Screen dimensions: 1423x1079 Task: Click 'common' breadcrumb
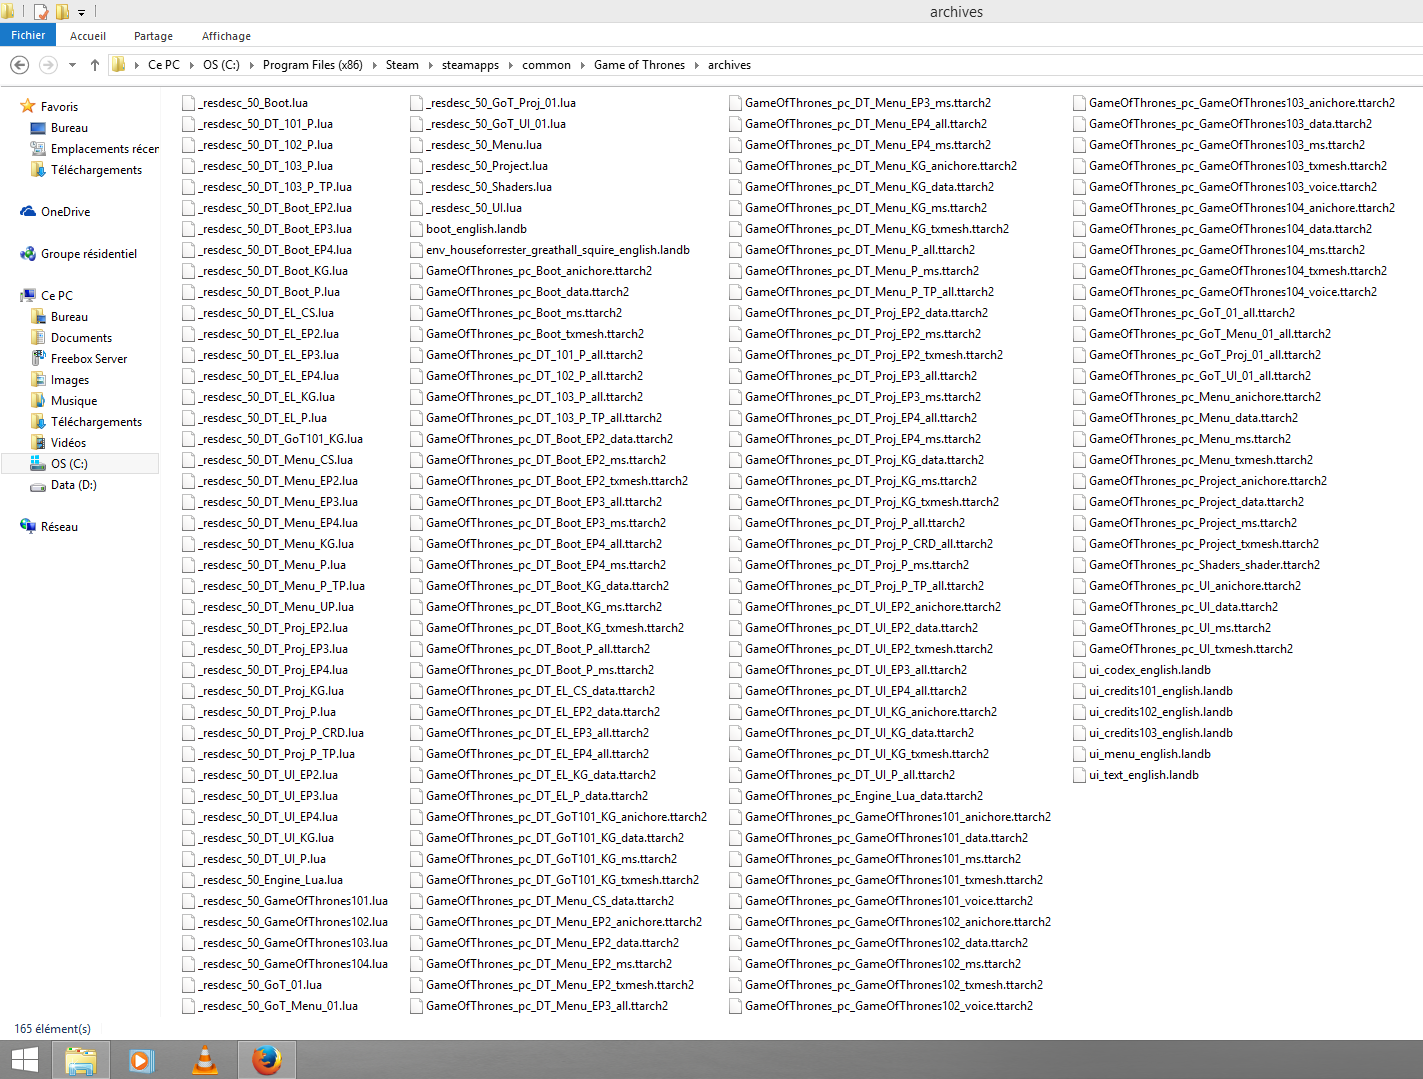(546, 65)
